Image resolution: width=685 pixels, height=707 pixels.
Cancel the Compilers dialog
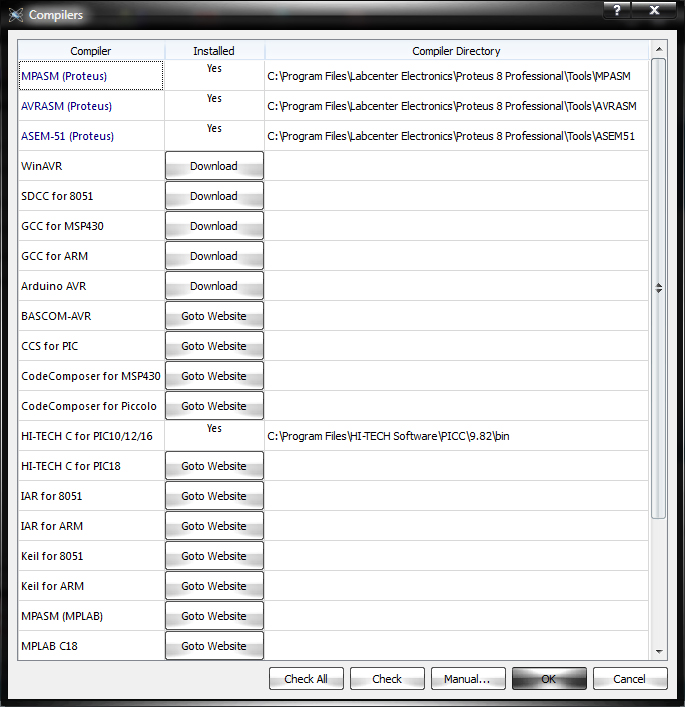click(x=630, y=679)
